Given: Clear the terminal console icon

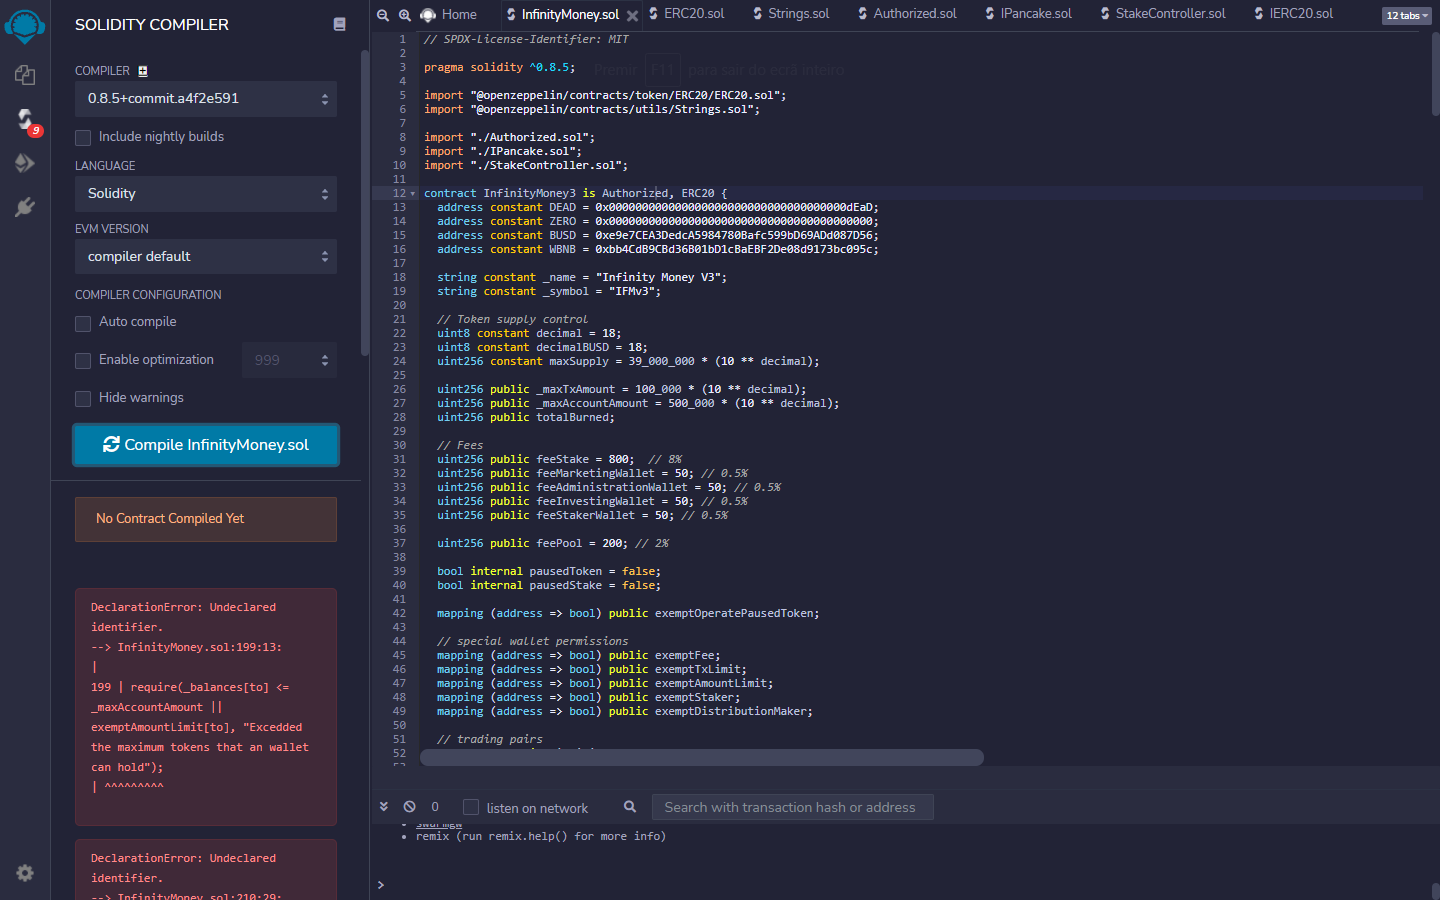Looking at the screenshot, I should coord(409,807).
